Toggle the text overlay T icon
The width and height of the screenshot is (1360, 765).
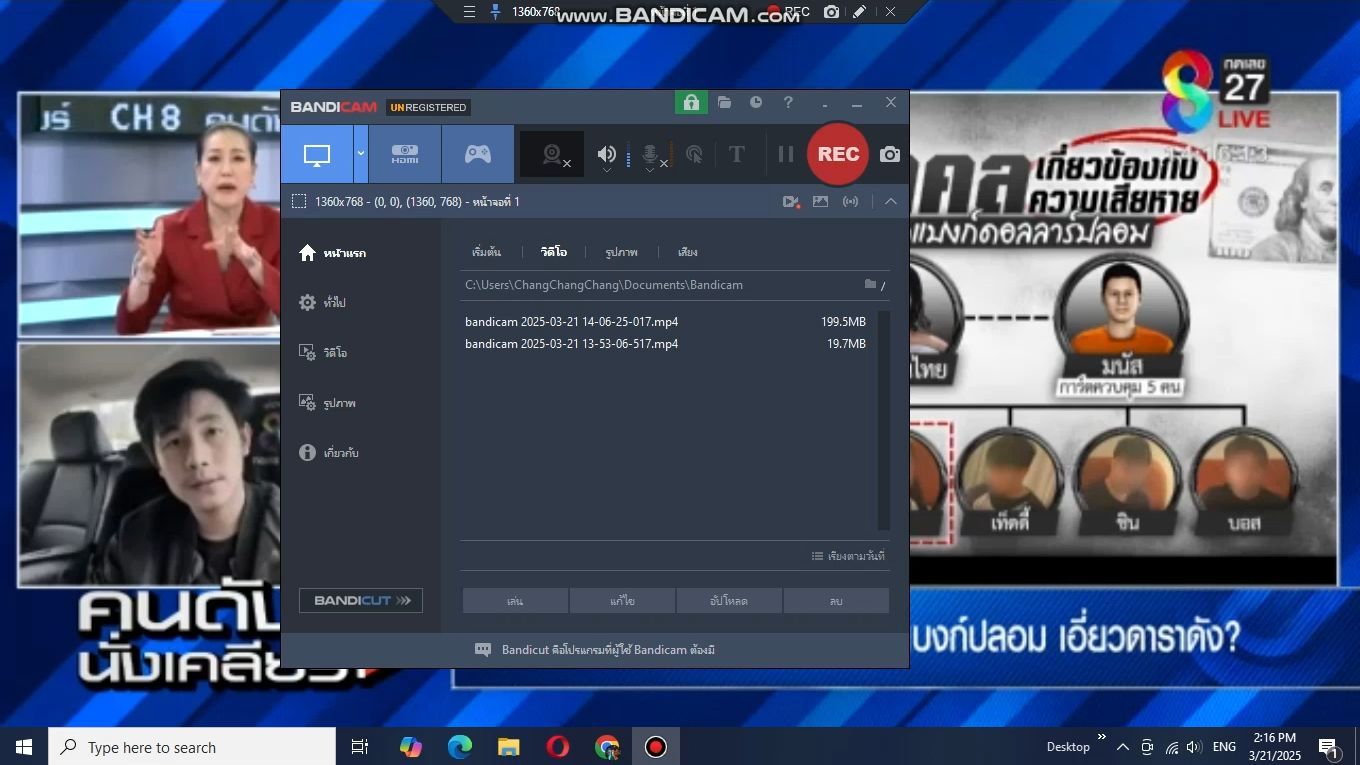(737, 154)
